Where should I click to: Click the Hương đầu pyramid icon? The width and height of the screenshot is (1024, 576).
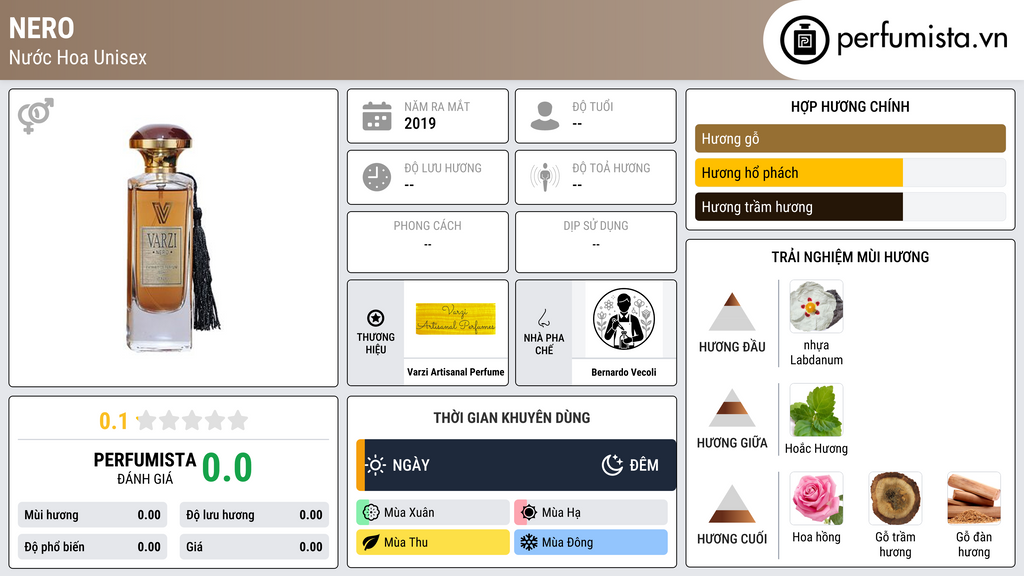coord(732,312)
